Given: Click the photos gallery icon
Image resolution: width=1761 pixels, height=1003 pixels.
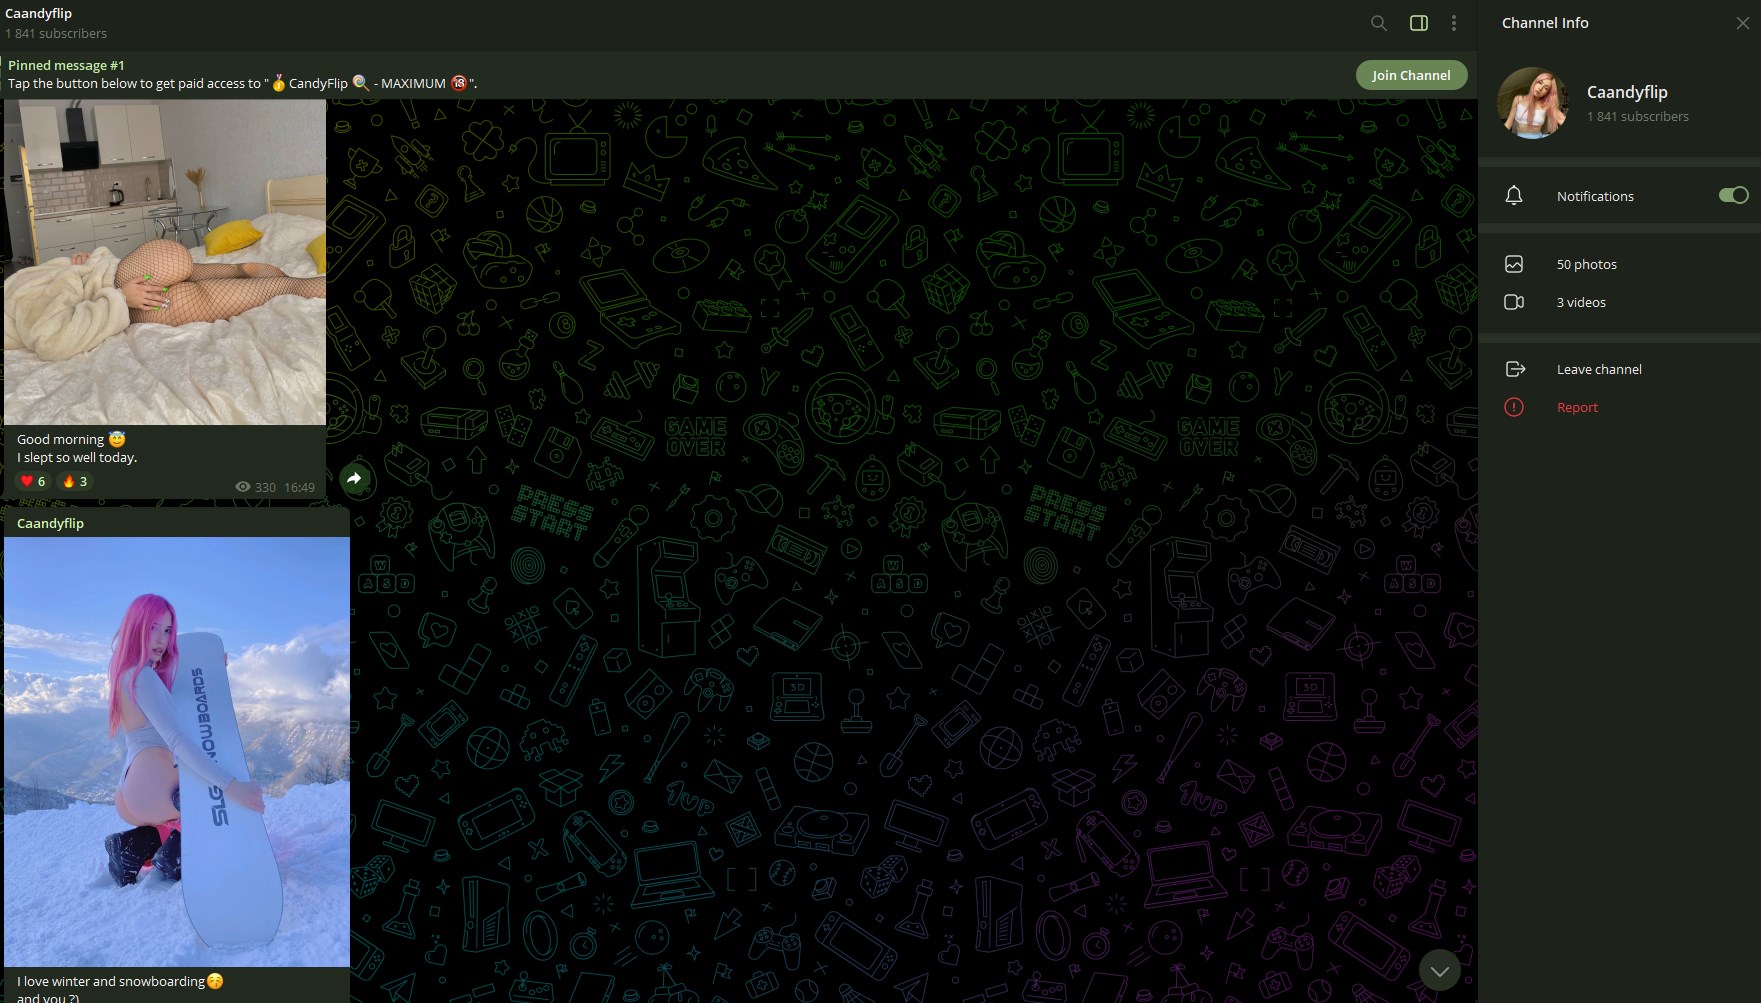Looking at the screenshot, I should 1514,264.
